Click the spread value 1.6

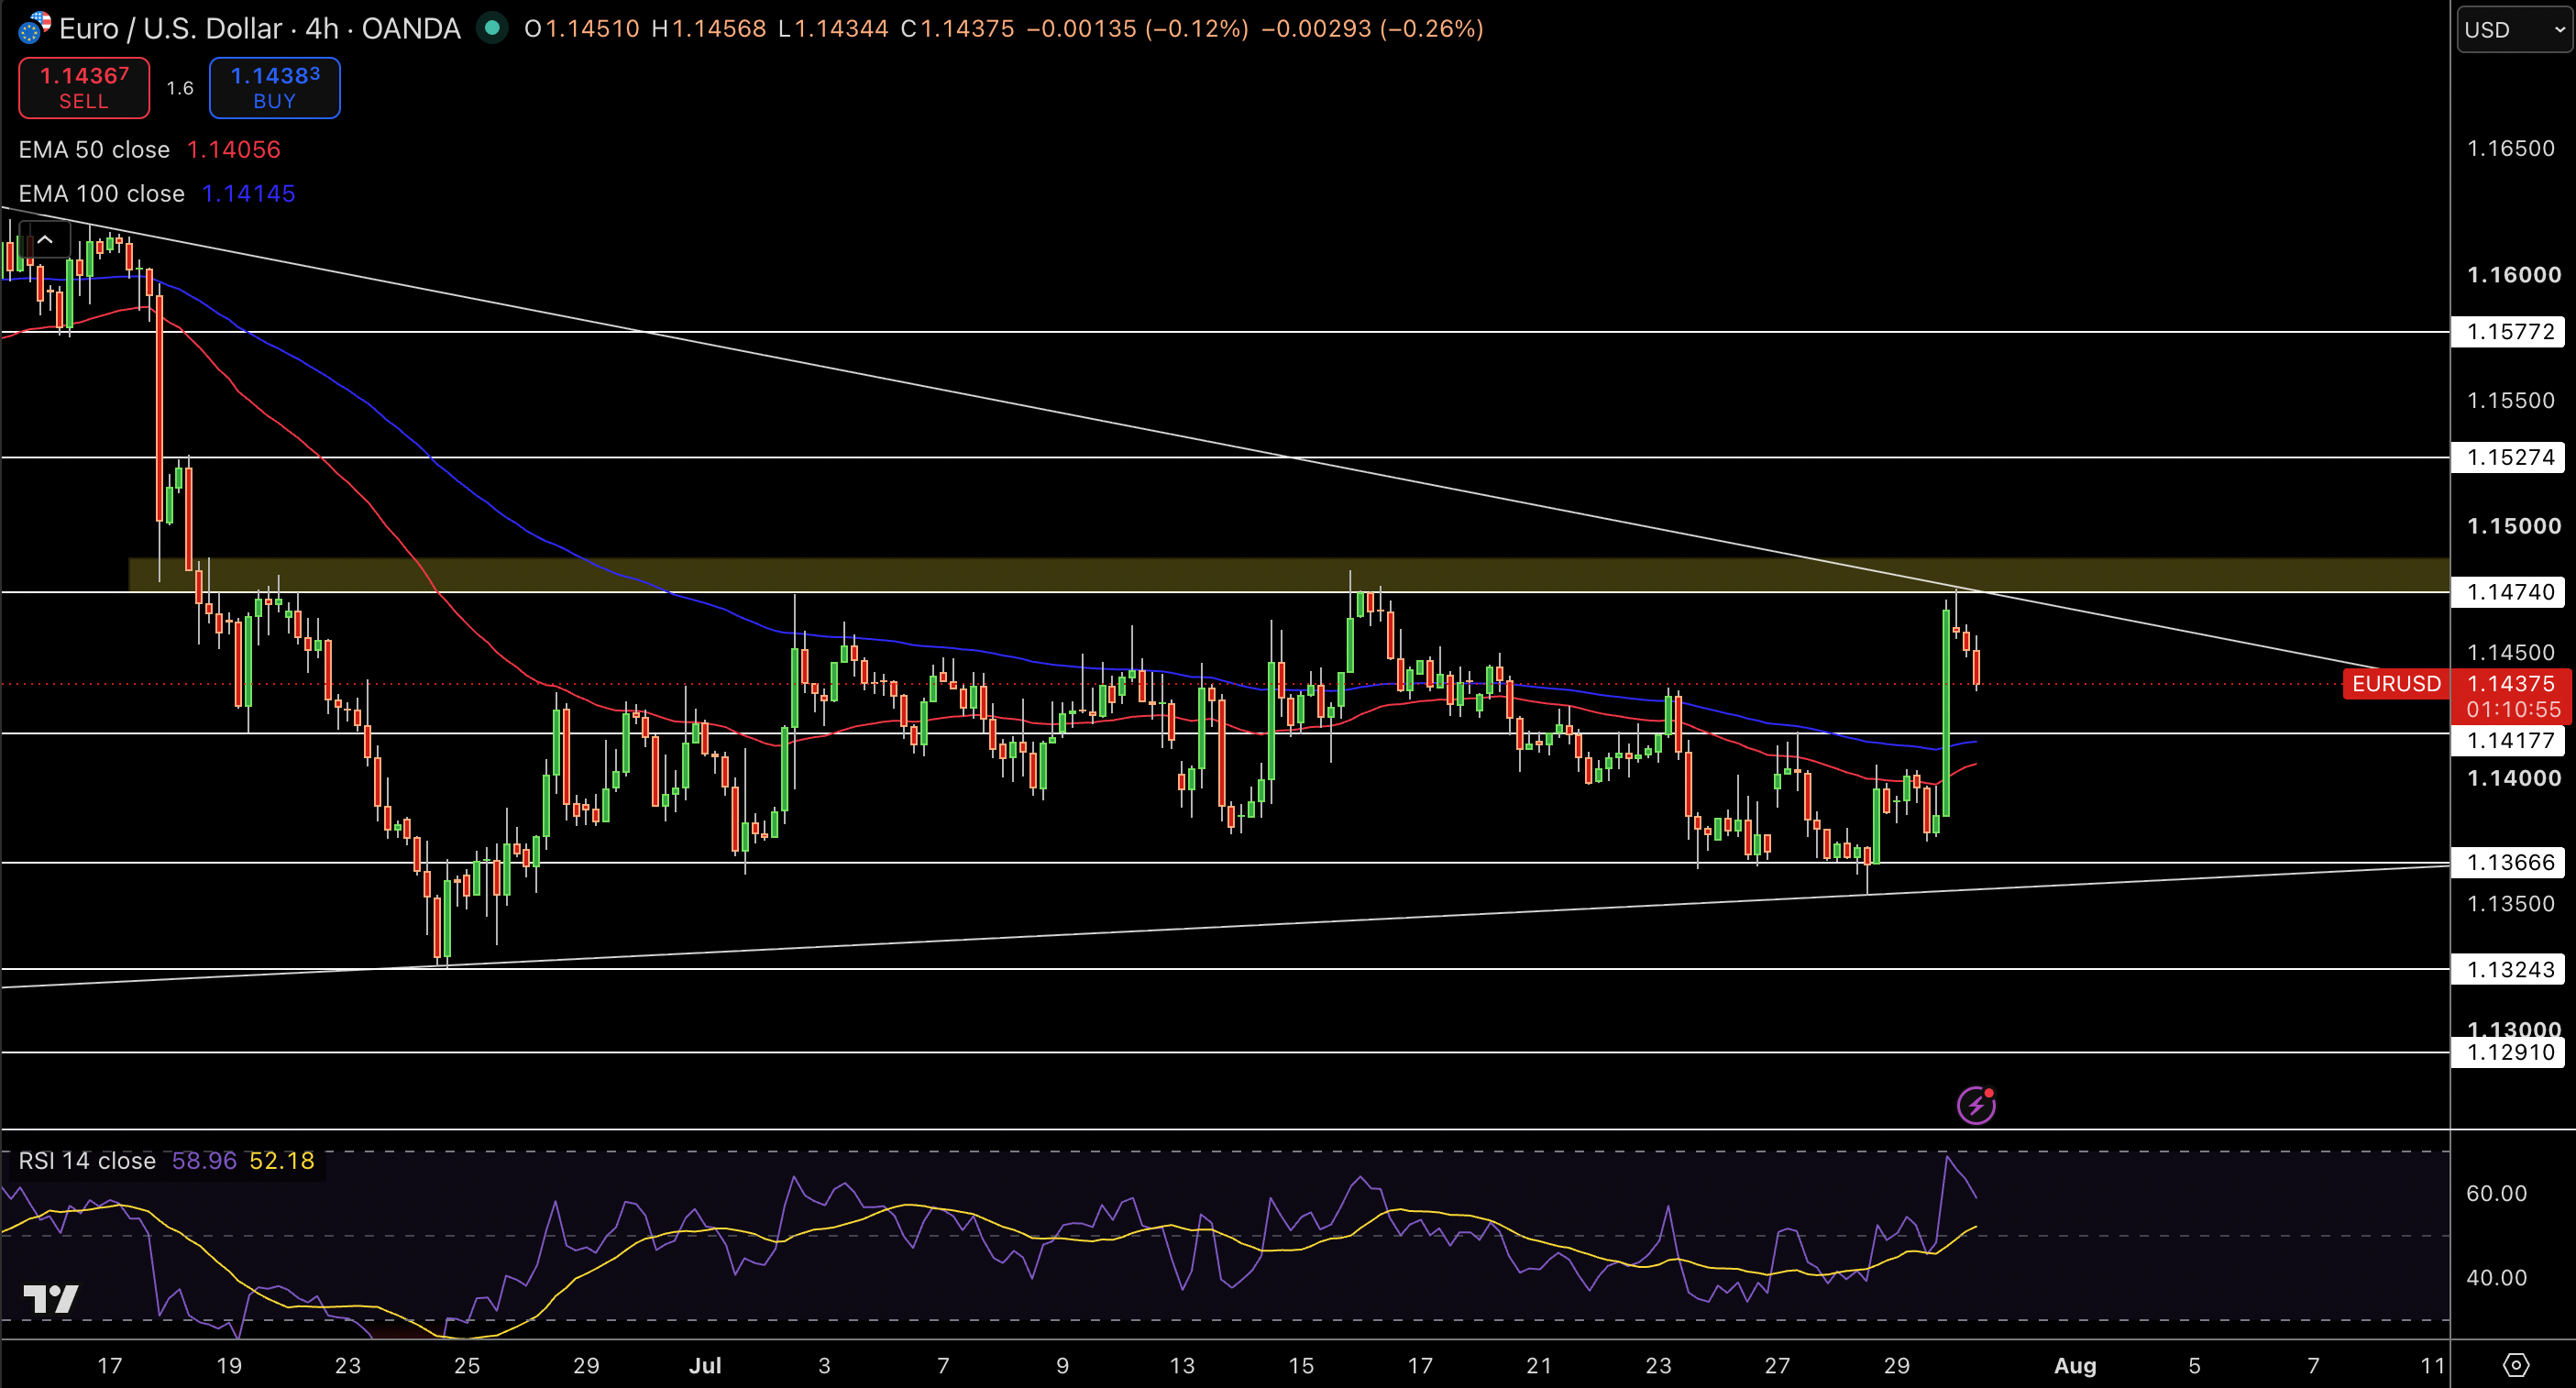pos(180,88)
